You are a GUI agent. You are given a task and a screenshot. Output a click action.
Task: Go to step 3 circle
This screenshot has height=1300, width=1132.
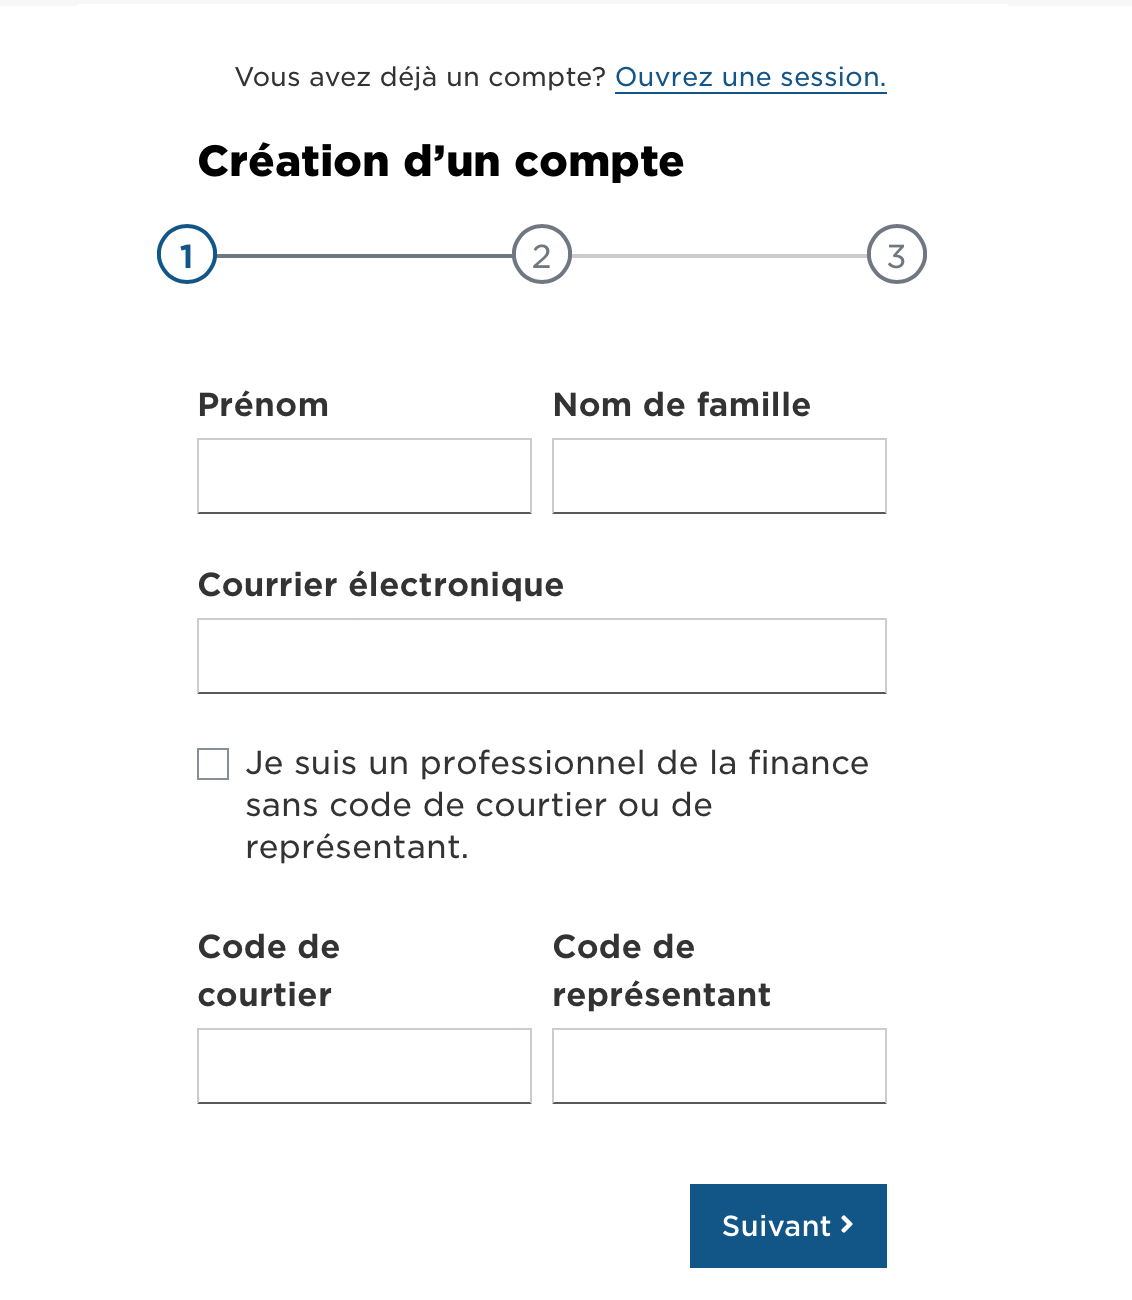click(897, 255)
